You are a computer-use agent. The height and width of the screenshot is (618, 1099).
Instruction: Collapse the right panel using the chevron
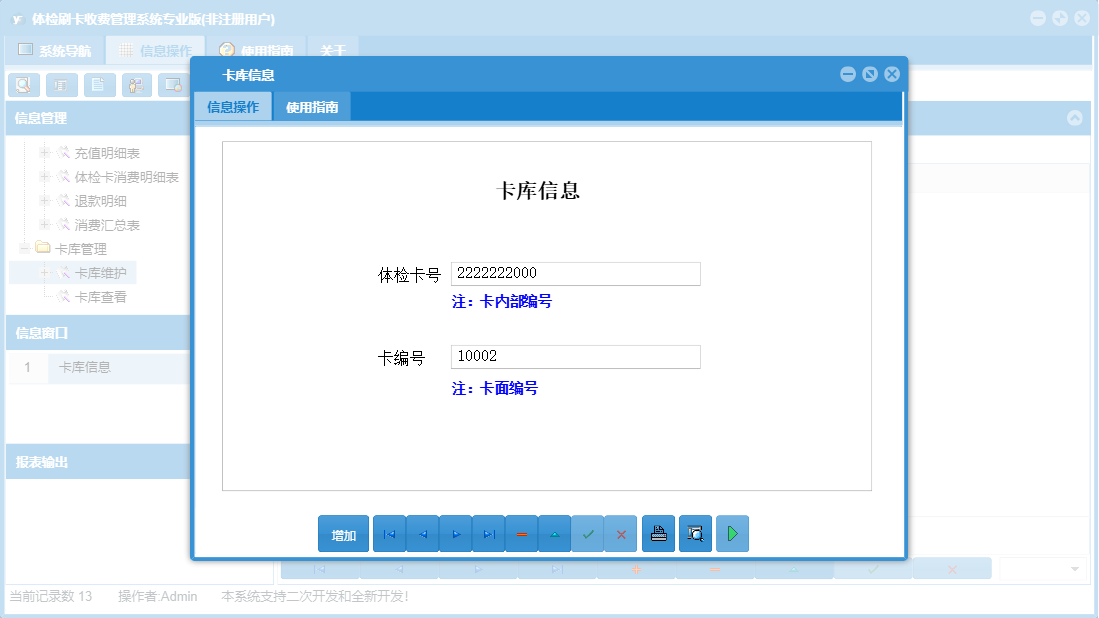coord(1075,118)
